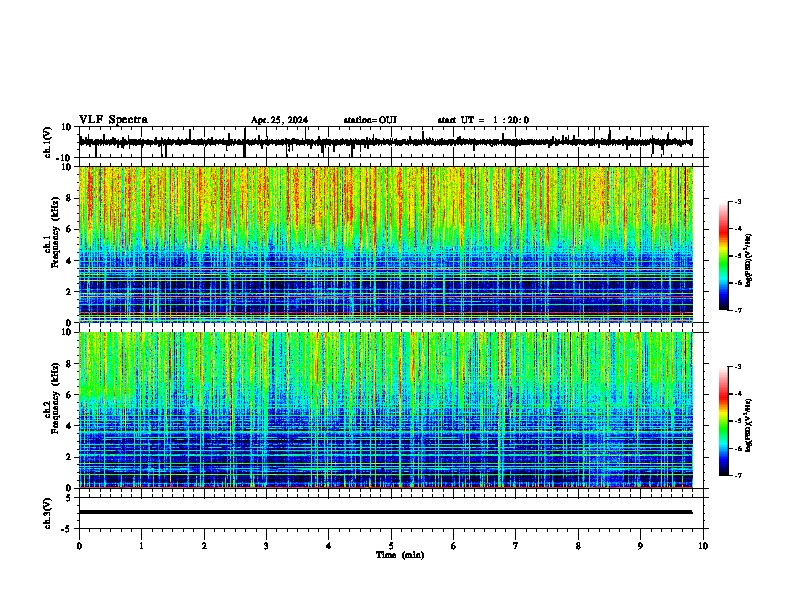792x612 pixels.
Task: Click the ch.1 spectrogram color scale bar
Action: point(724,256)
